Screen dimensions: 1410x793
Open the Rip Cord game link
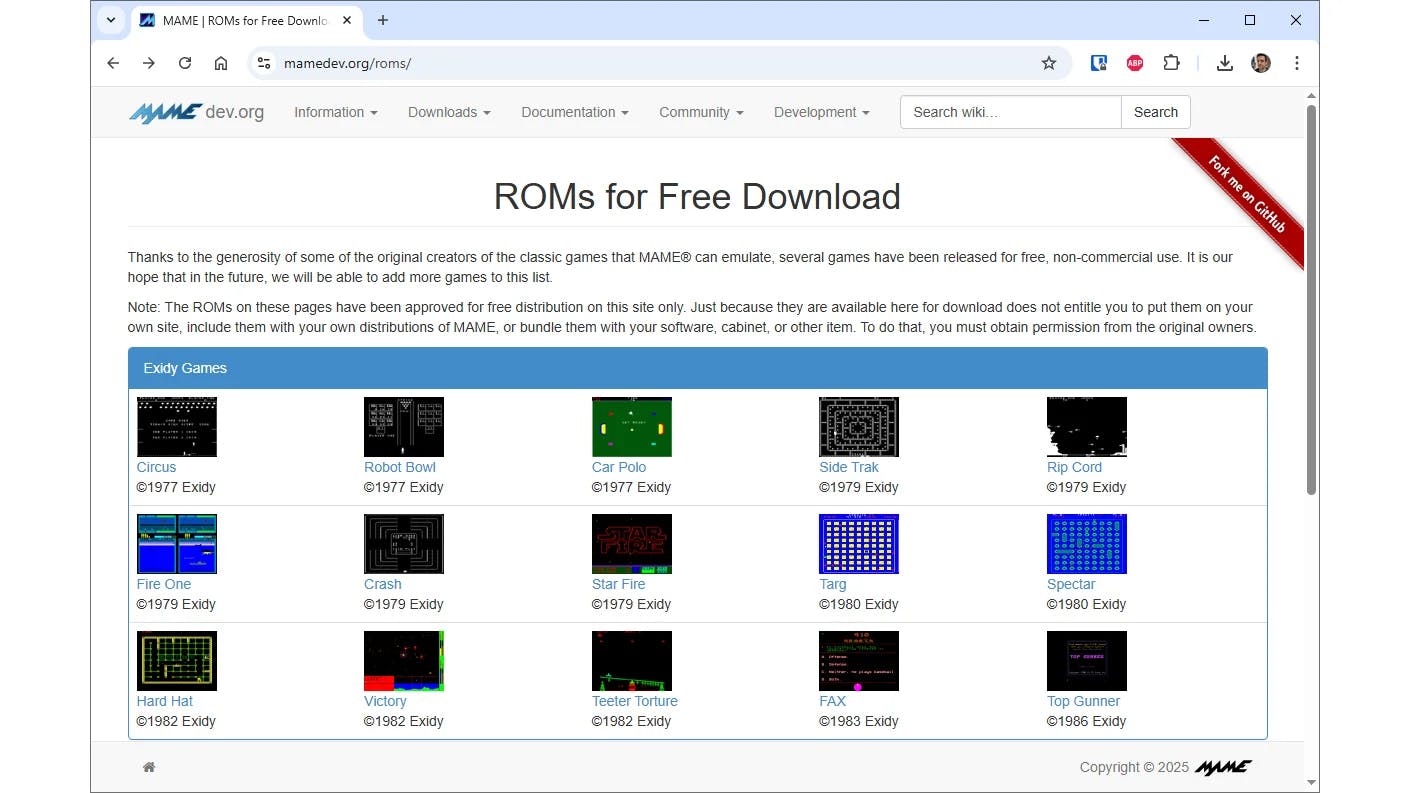click(1074, 467)
